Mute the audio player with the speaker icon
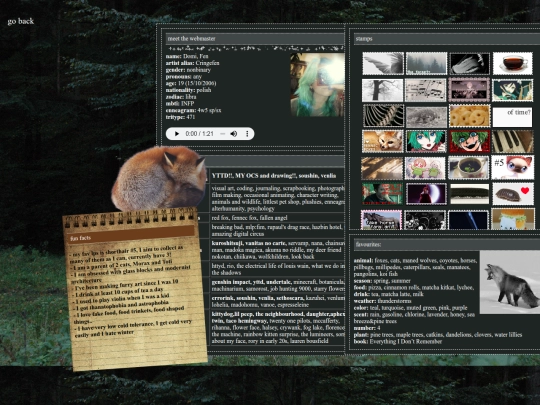 coord(233,134)
